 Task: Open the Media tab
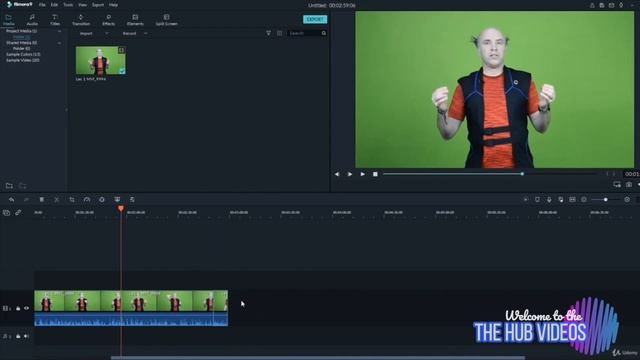point(9,20)
